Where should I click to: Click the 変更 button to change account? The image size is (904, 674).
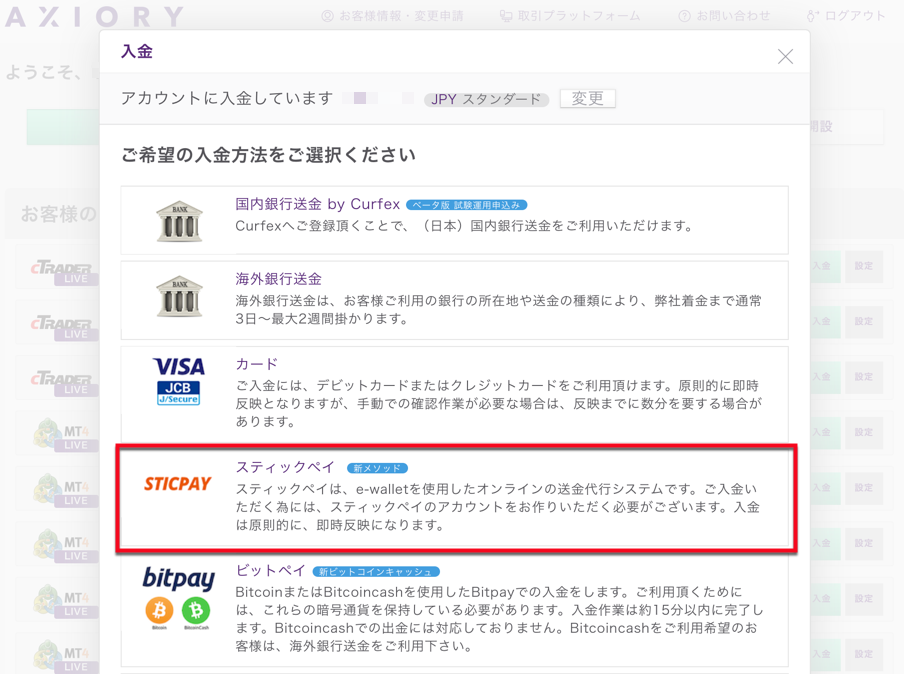[x=587, y=99]
